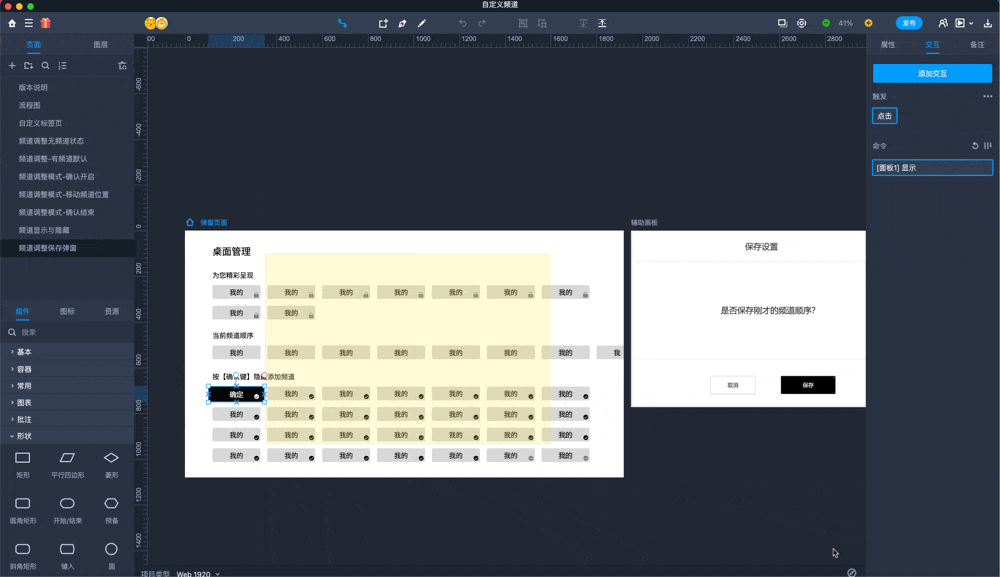Open the device screen preview icon
The height and width of the screenshot is (577, 1000).
pyautogui.click(x=783, y=23)
